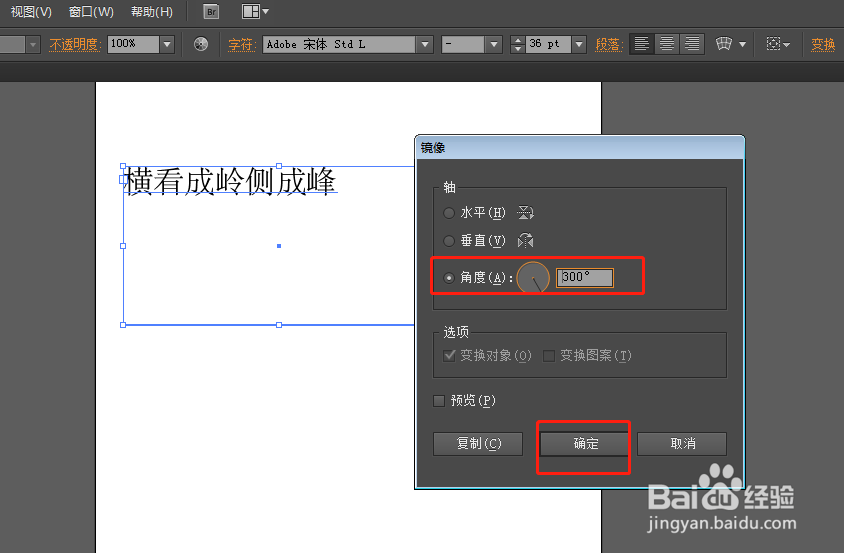The image size is (844, 553).
Task: Open the 段落 paragraph panel link
Action: pos(609,44)
